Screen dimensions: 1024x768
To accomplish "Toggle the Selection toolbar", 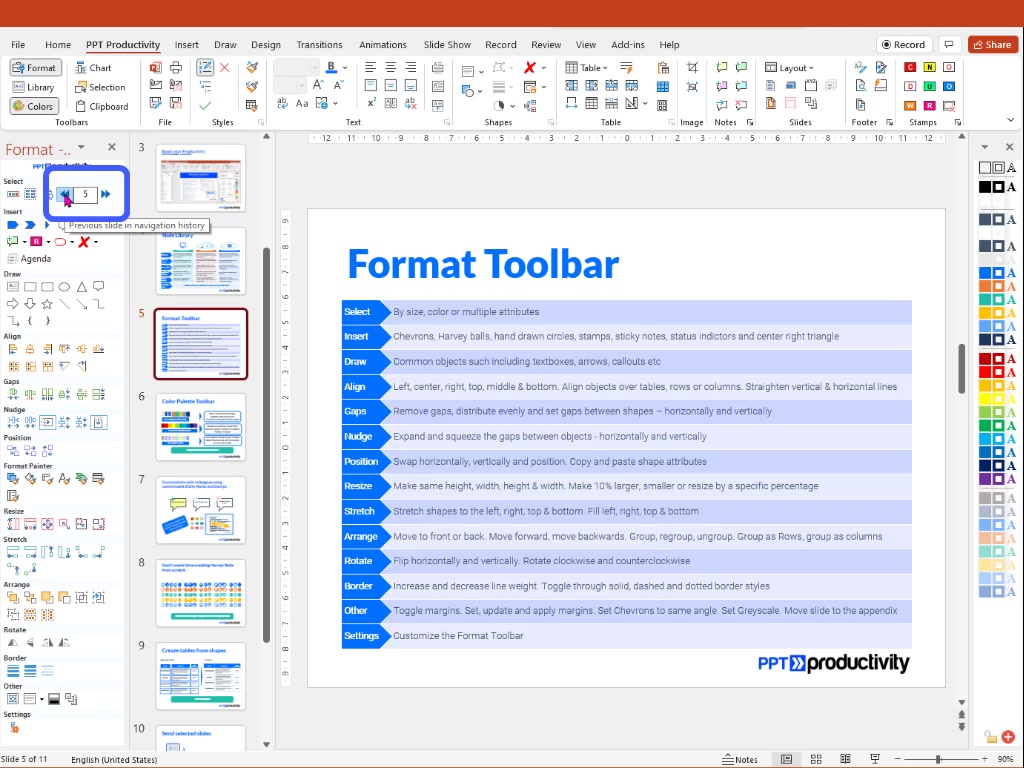I will (x=100, y=87).
